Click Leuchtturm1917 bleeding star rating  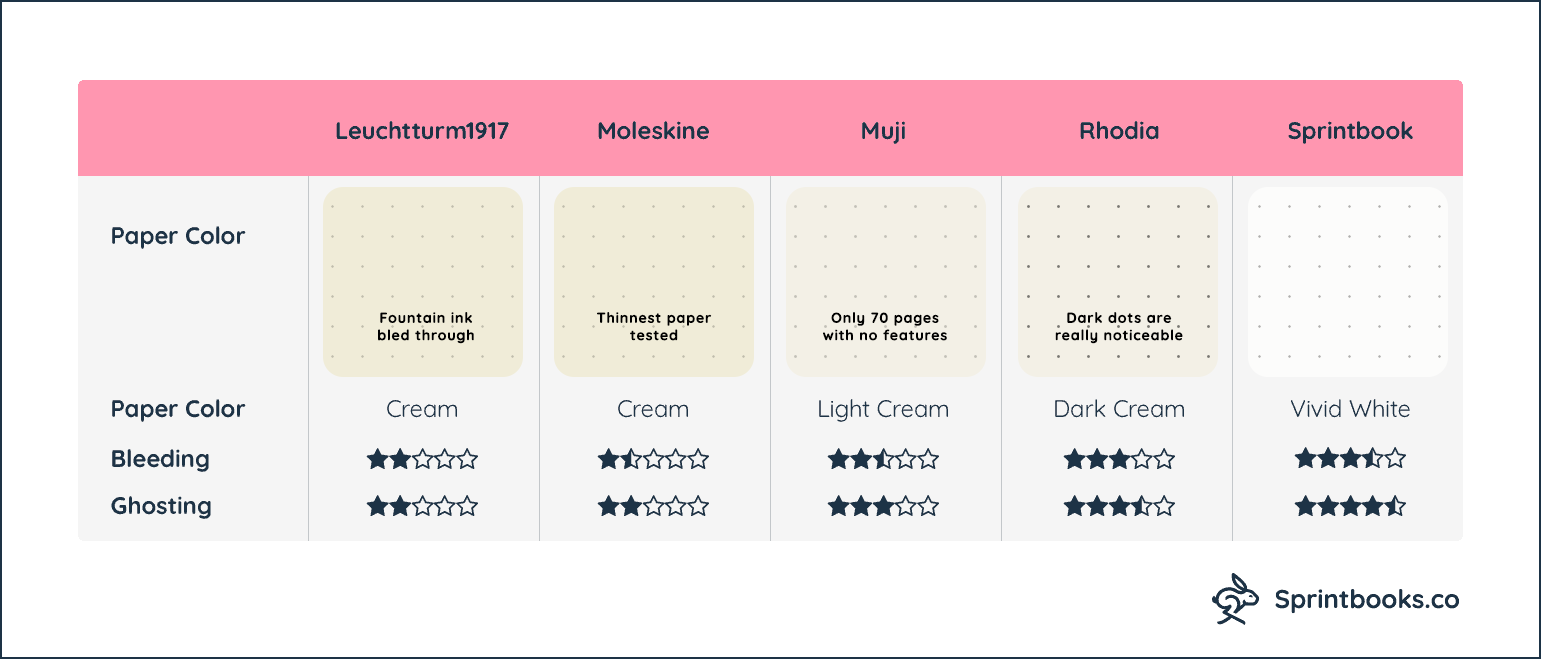point(423,460)
